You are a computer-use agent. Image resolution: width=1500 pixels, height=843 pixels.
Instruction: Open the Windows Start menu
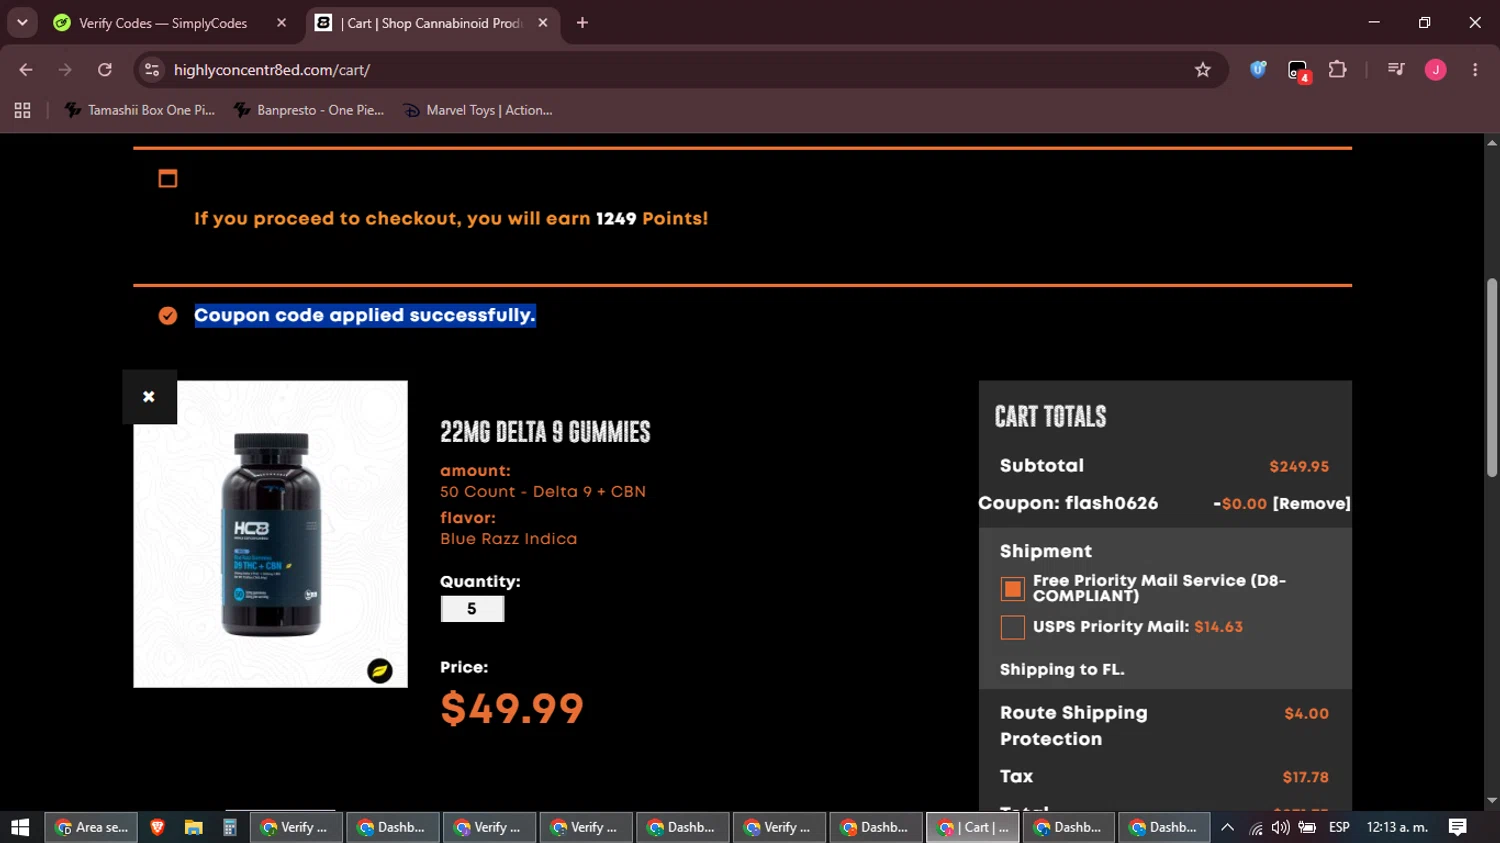pyautogui.click(x=20, y=827)
